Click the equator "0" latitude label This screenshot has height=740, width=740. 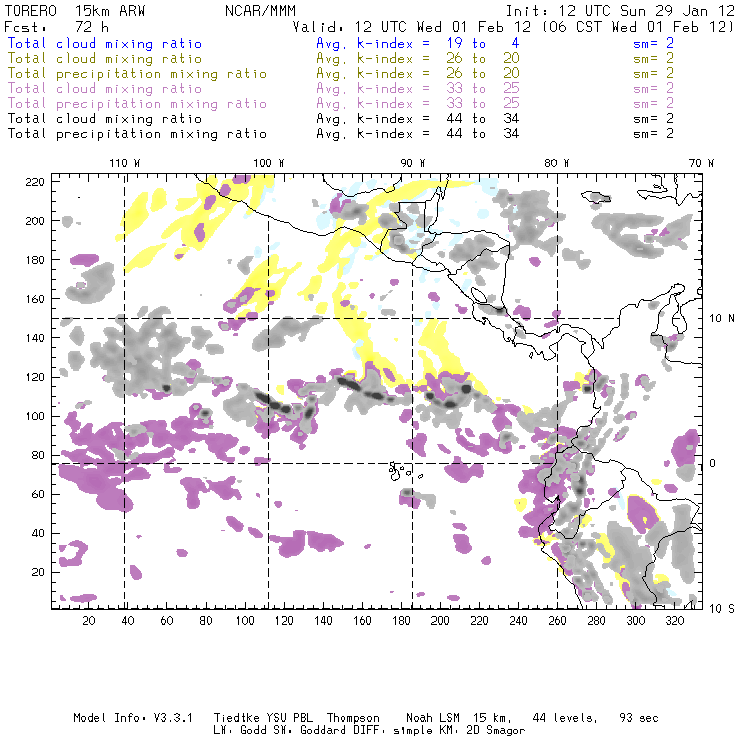click(x=713, y=463)
